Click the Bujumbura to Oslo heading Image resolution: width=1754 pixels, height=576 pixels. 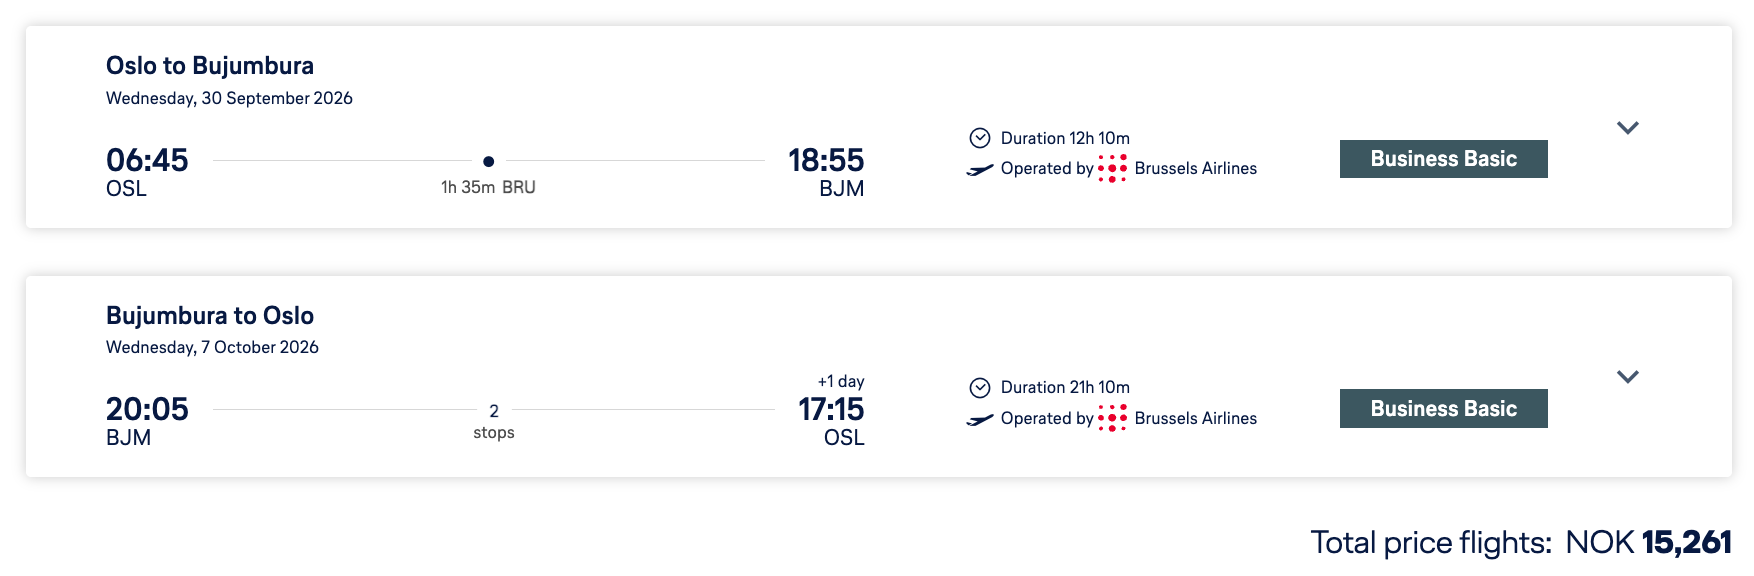210,316
